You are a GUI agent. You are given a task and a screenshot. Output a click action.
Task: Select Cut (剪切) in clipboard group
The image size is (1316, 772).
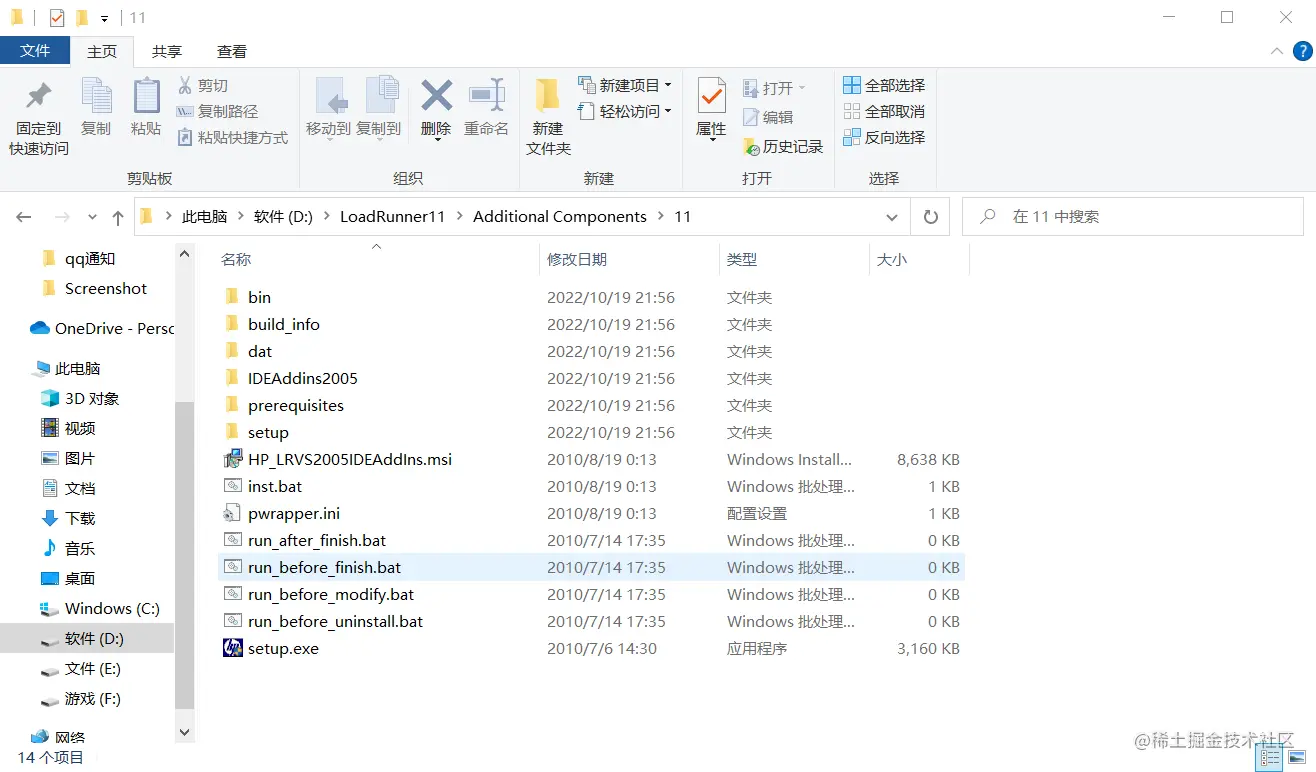pyautogui.click(x=203, y=86)
